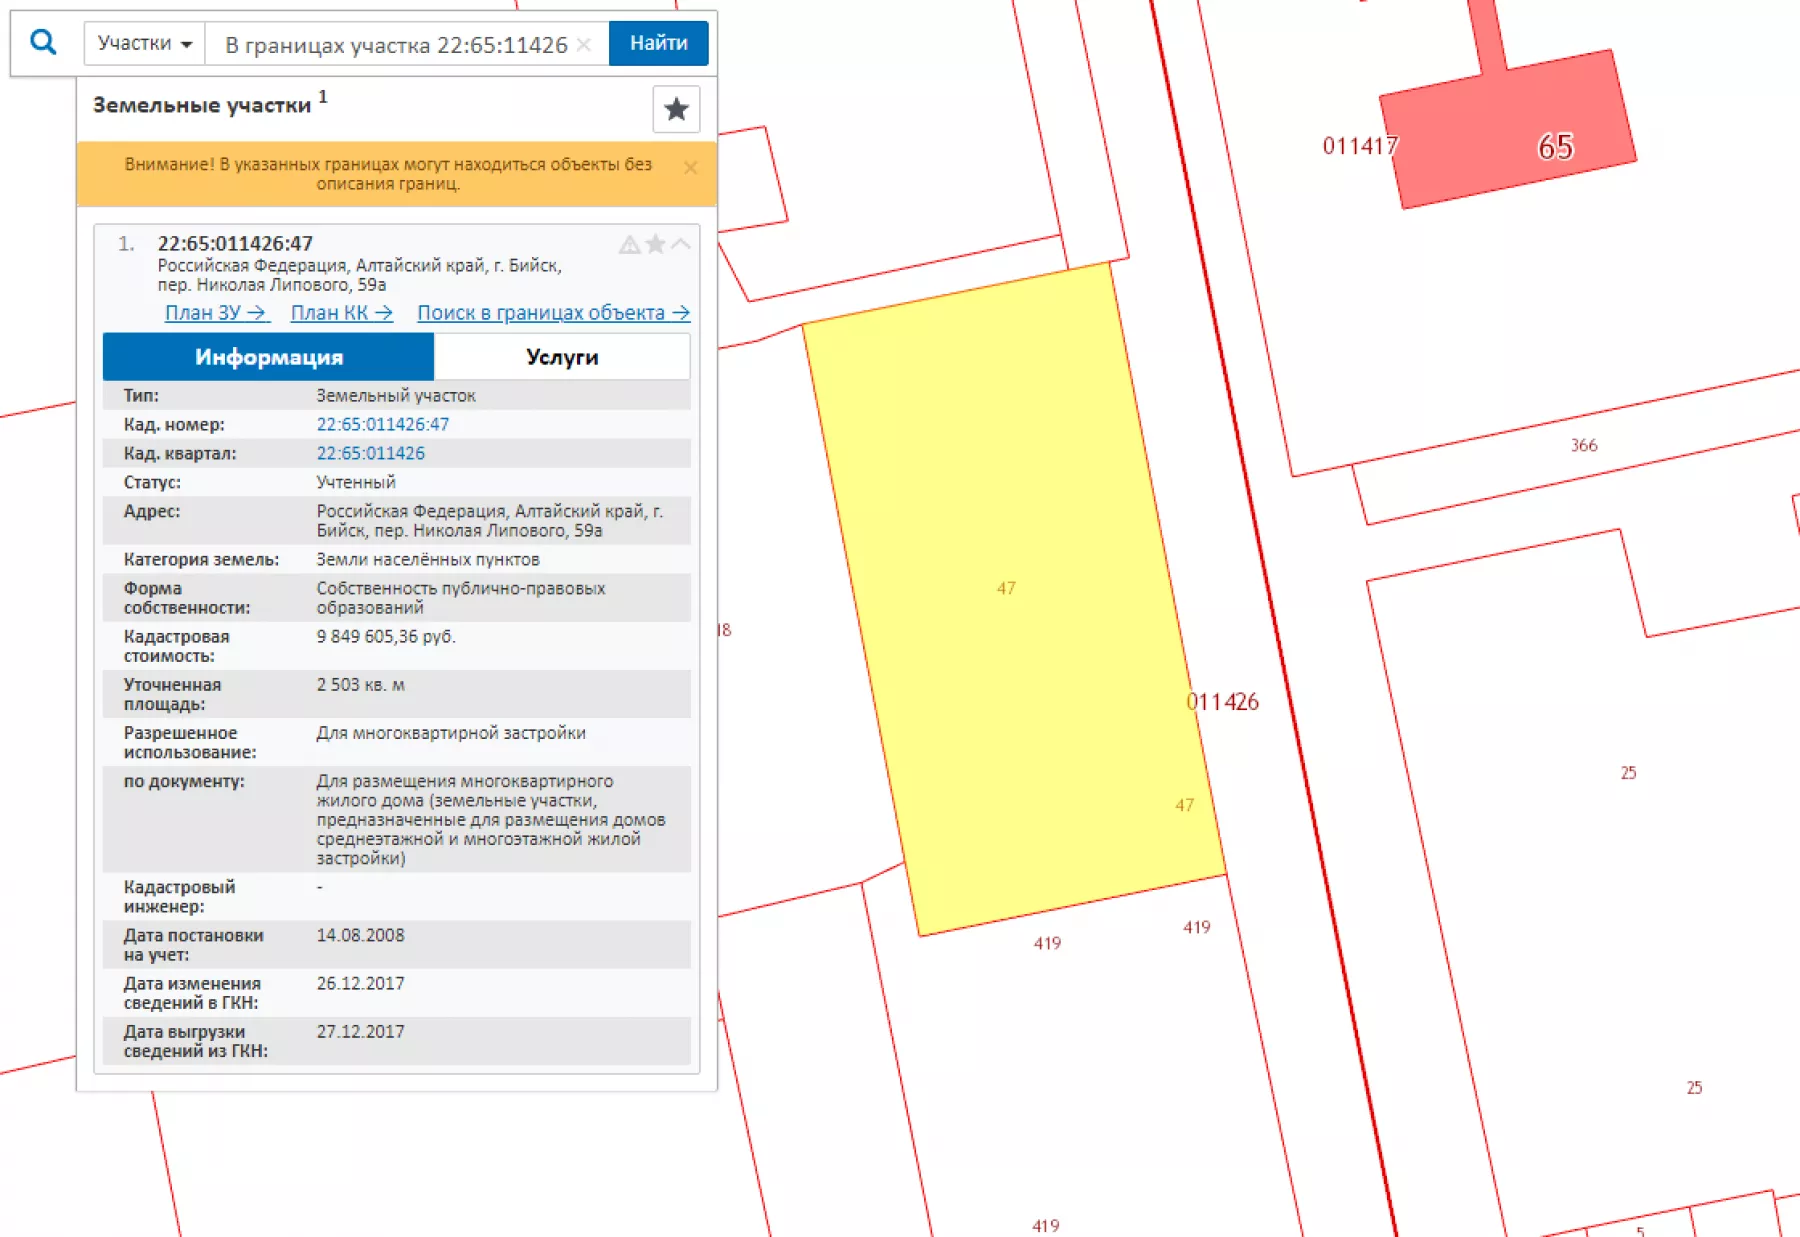Click the magnifying glass search icon

point(43,42)
